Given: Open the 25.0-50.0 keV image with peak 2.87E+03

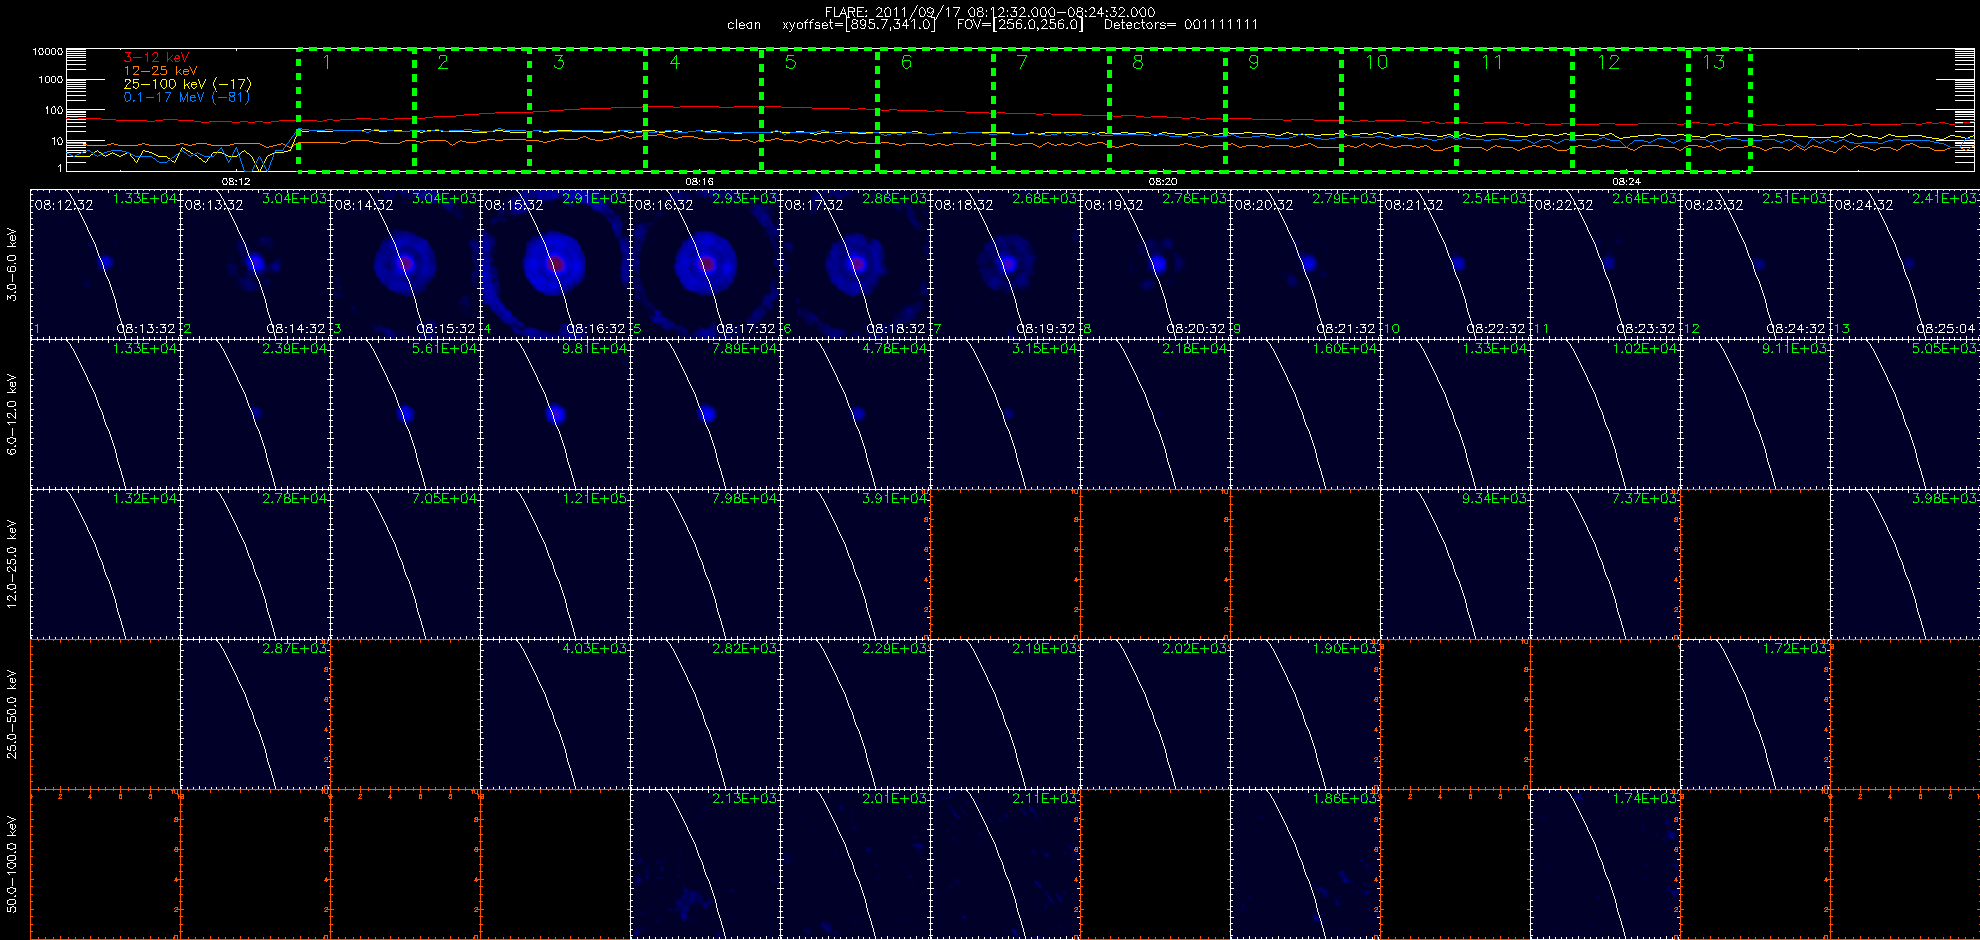Looking at the screenshot, I should point(255,714).
